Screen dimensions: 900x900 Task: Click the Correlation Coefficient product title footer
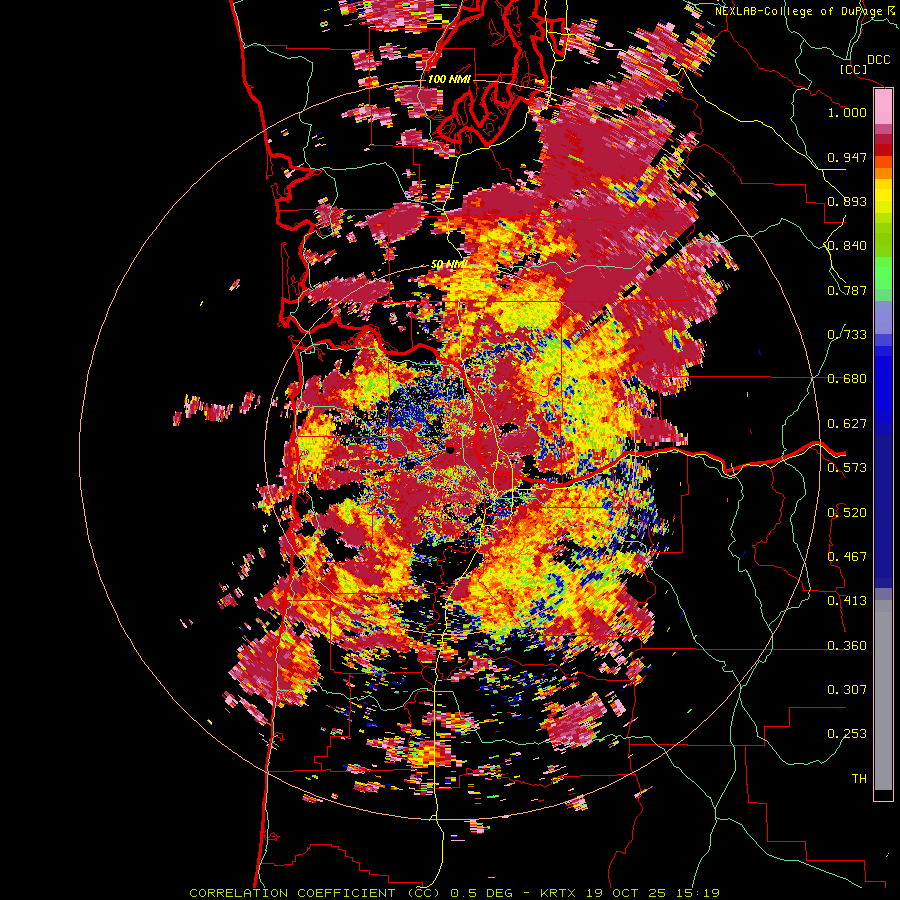pos(455,893)
